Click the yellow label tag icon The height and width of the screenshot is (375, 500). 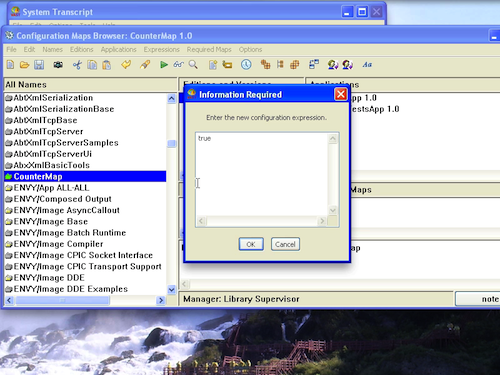tap(227, 64)
